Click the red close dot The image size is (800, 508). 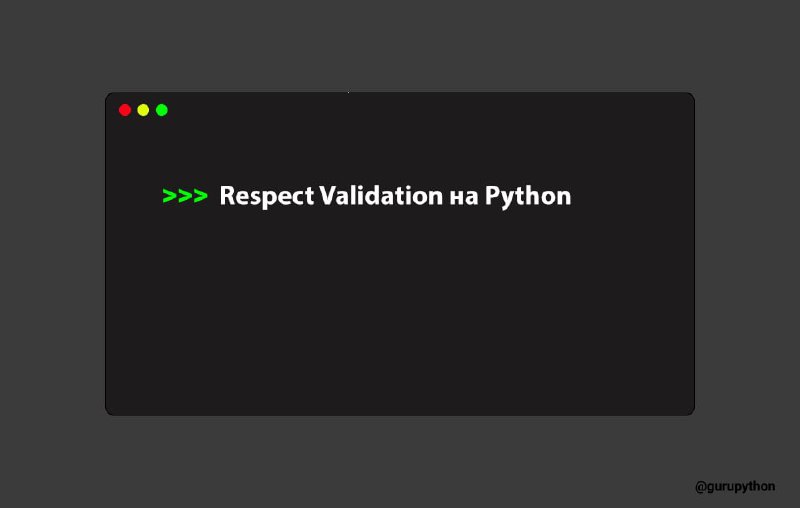point(125,110)
